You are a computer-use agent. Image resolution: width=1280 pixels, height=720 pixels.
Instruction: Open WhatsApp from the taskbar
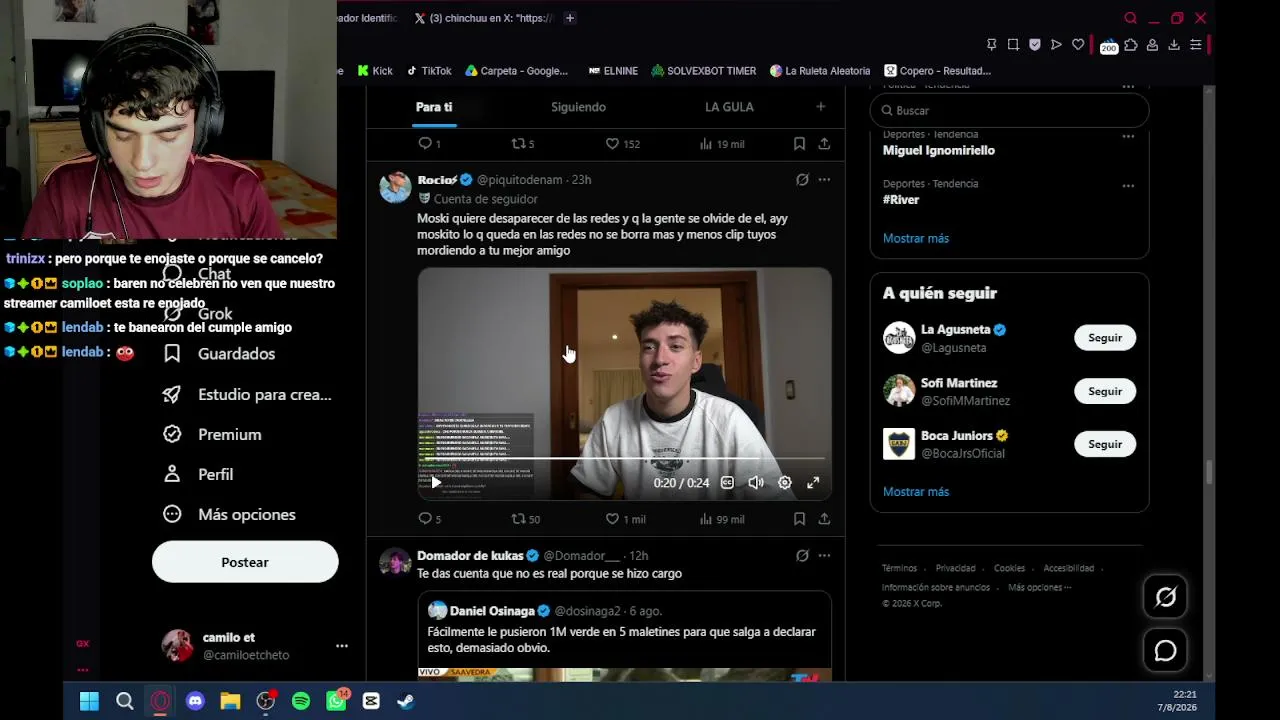tap(337, 701)
